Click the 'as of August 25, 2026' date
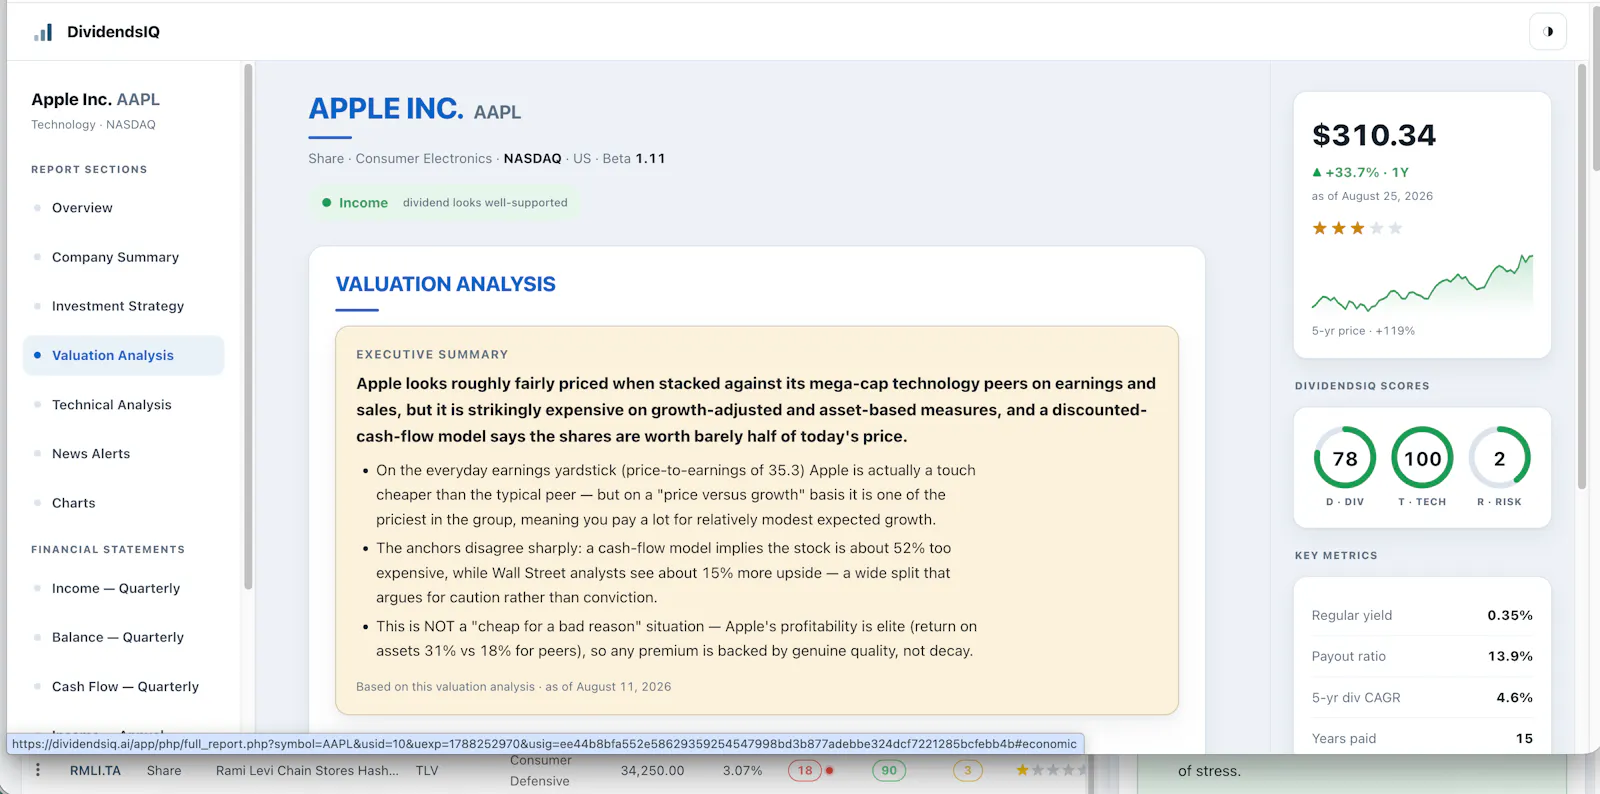Viewport: 1600px width, 794px height. [1372, 197]
